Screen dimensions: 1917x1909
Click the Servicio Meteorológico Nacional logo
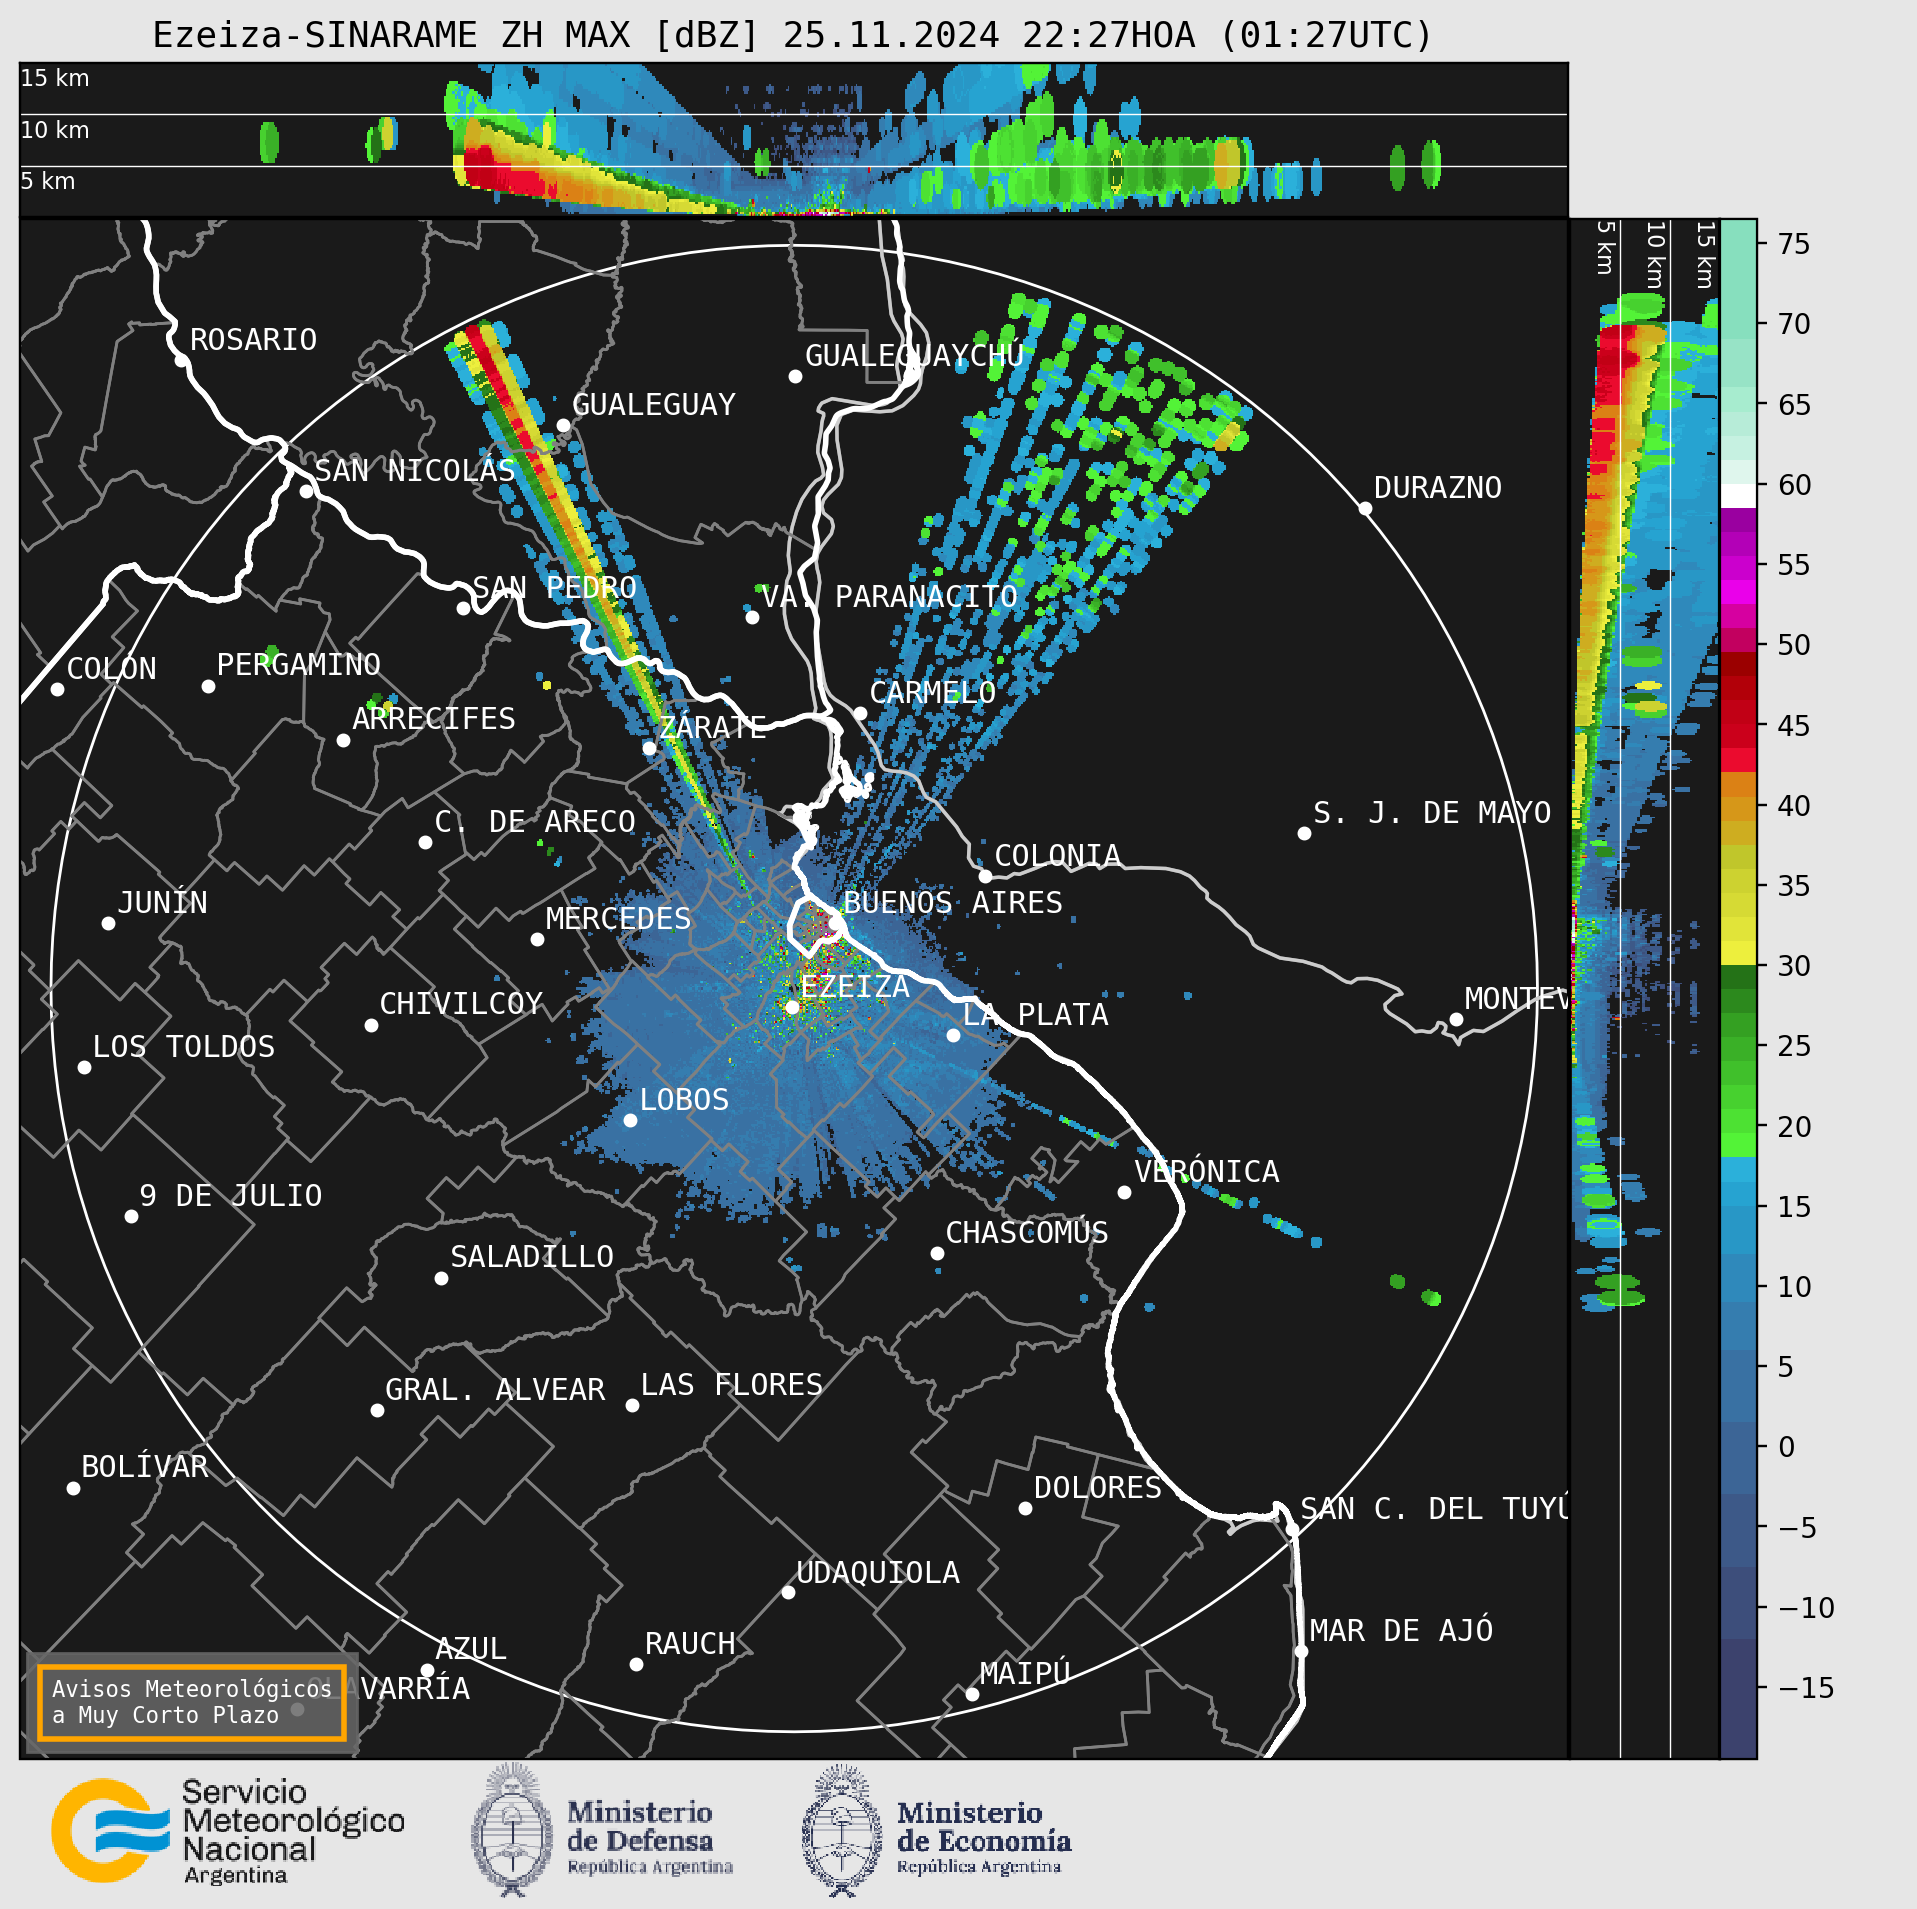coord(228,1832)
